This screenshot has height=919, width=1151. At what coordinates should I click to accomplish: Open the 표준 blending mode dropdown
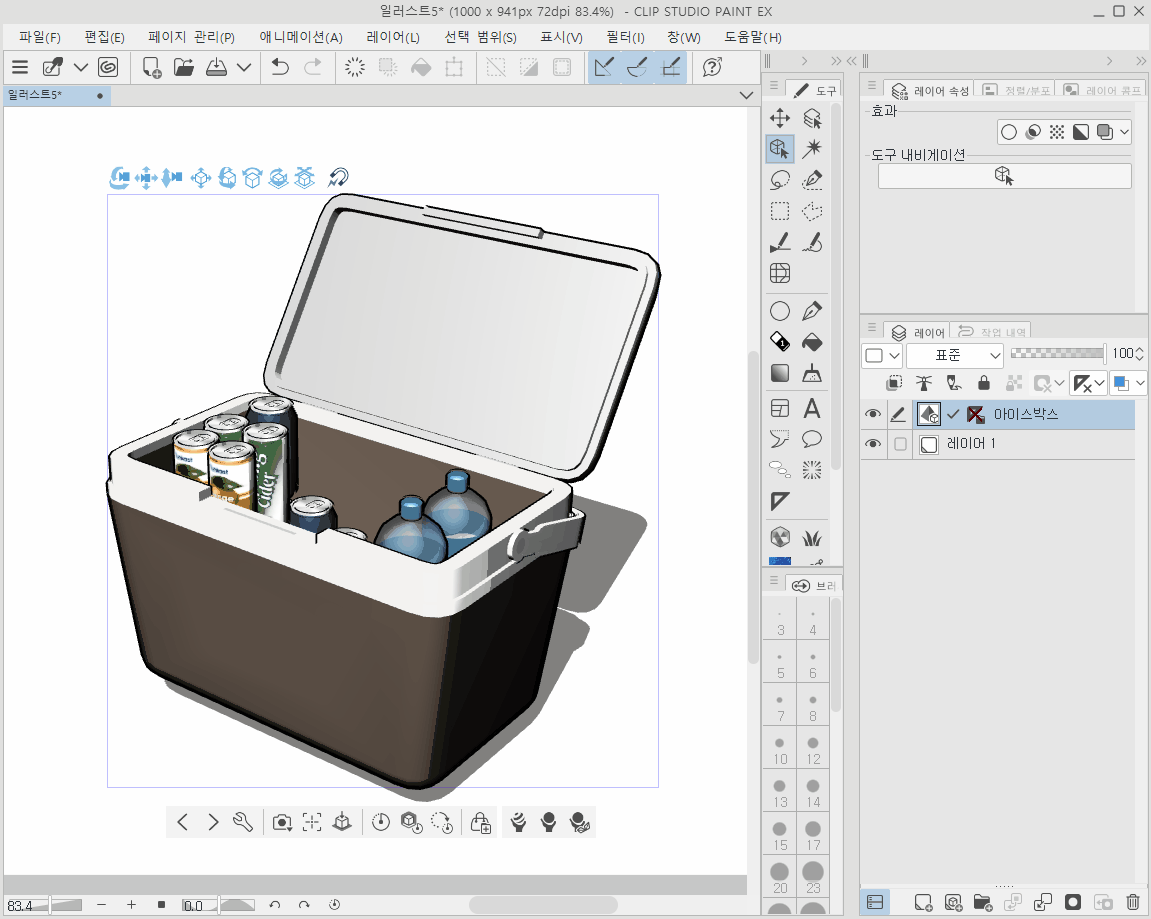[955, 355]
